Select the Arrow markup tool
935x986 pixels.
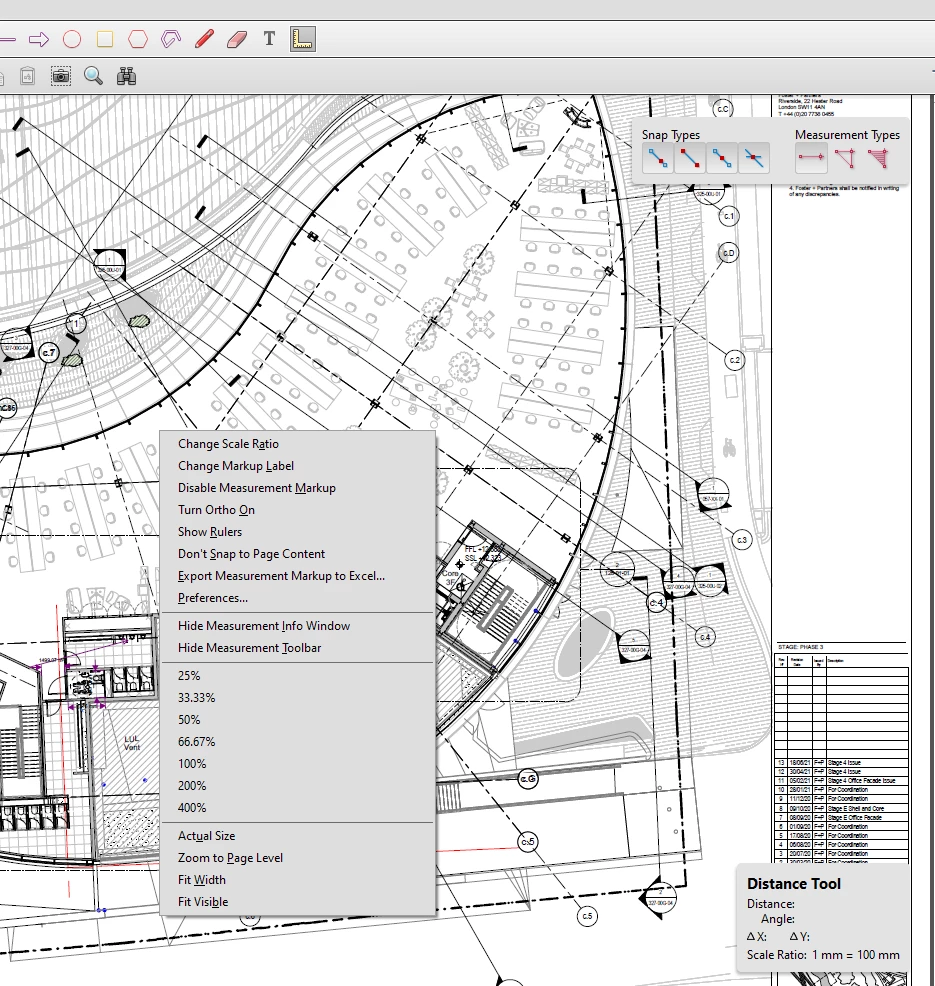[39, 40]
